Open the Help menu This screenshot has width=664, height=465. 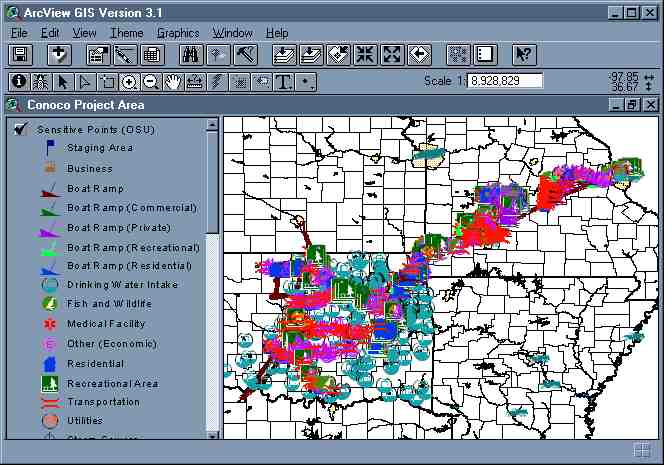[x=277, y=33]
